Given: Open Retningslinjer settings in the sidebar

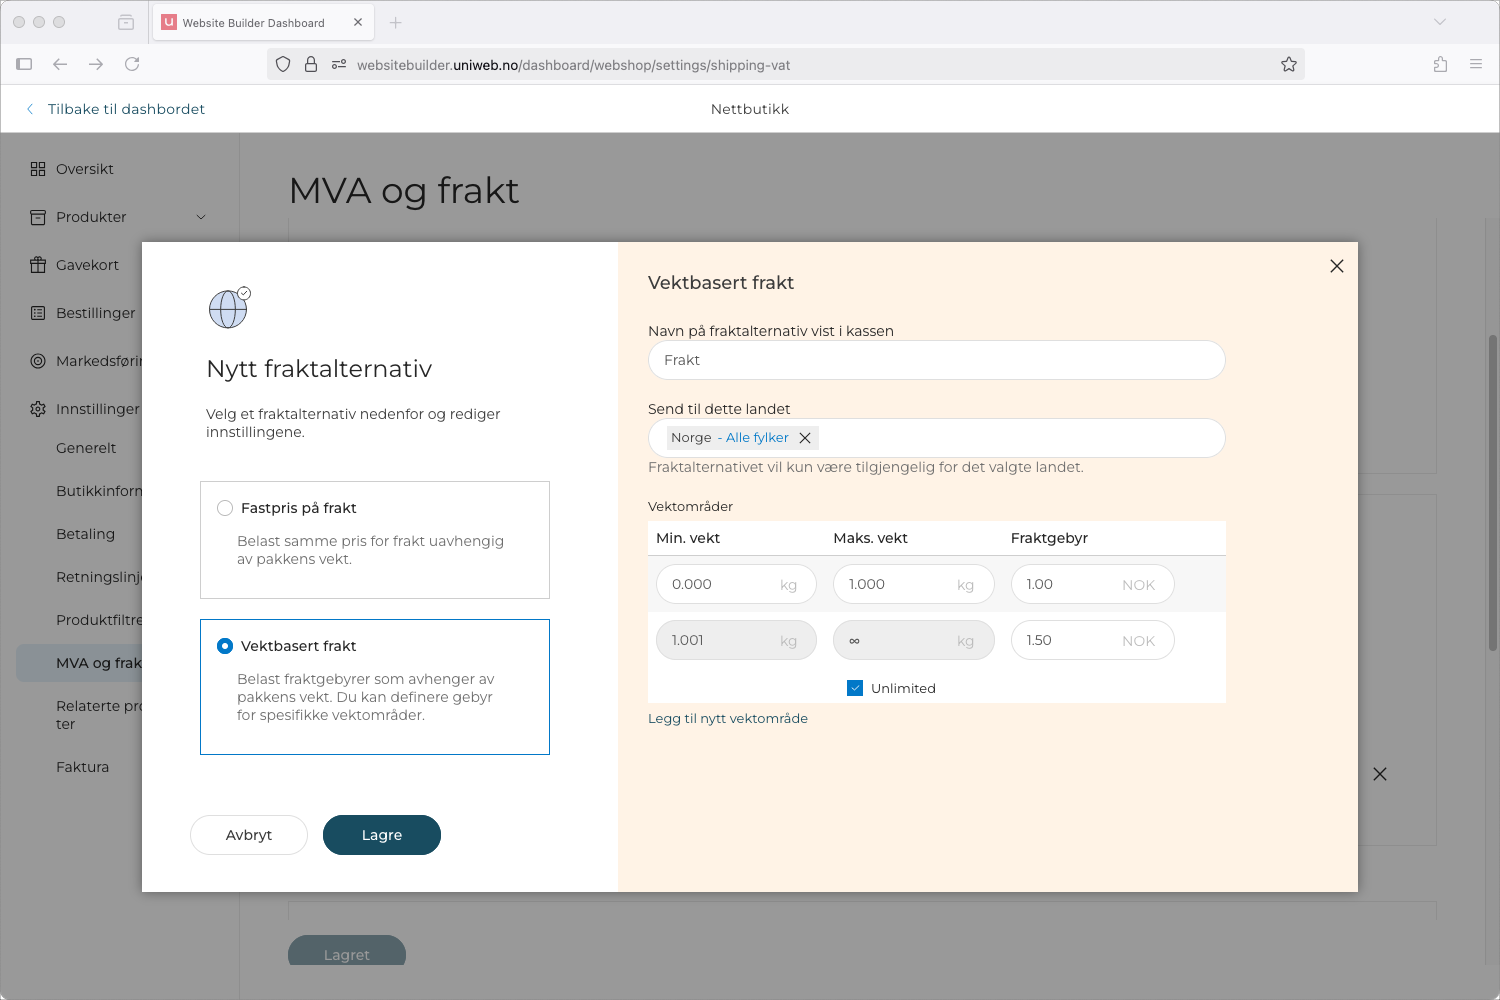Looking at the screenshot, I should (99, 577).
